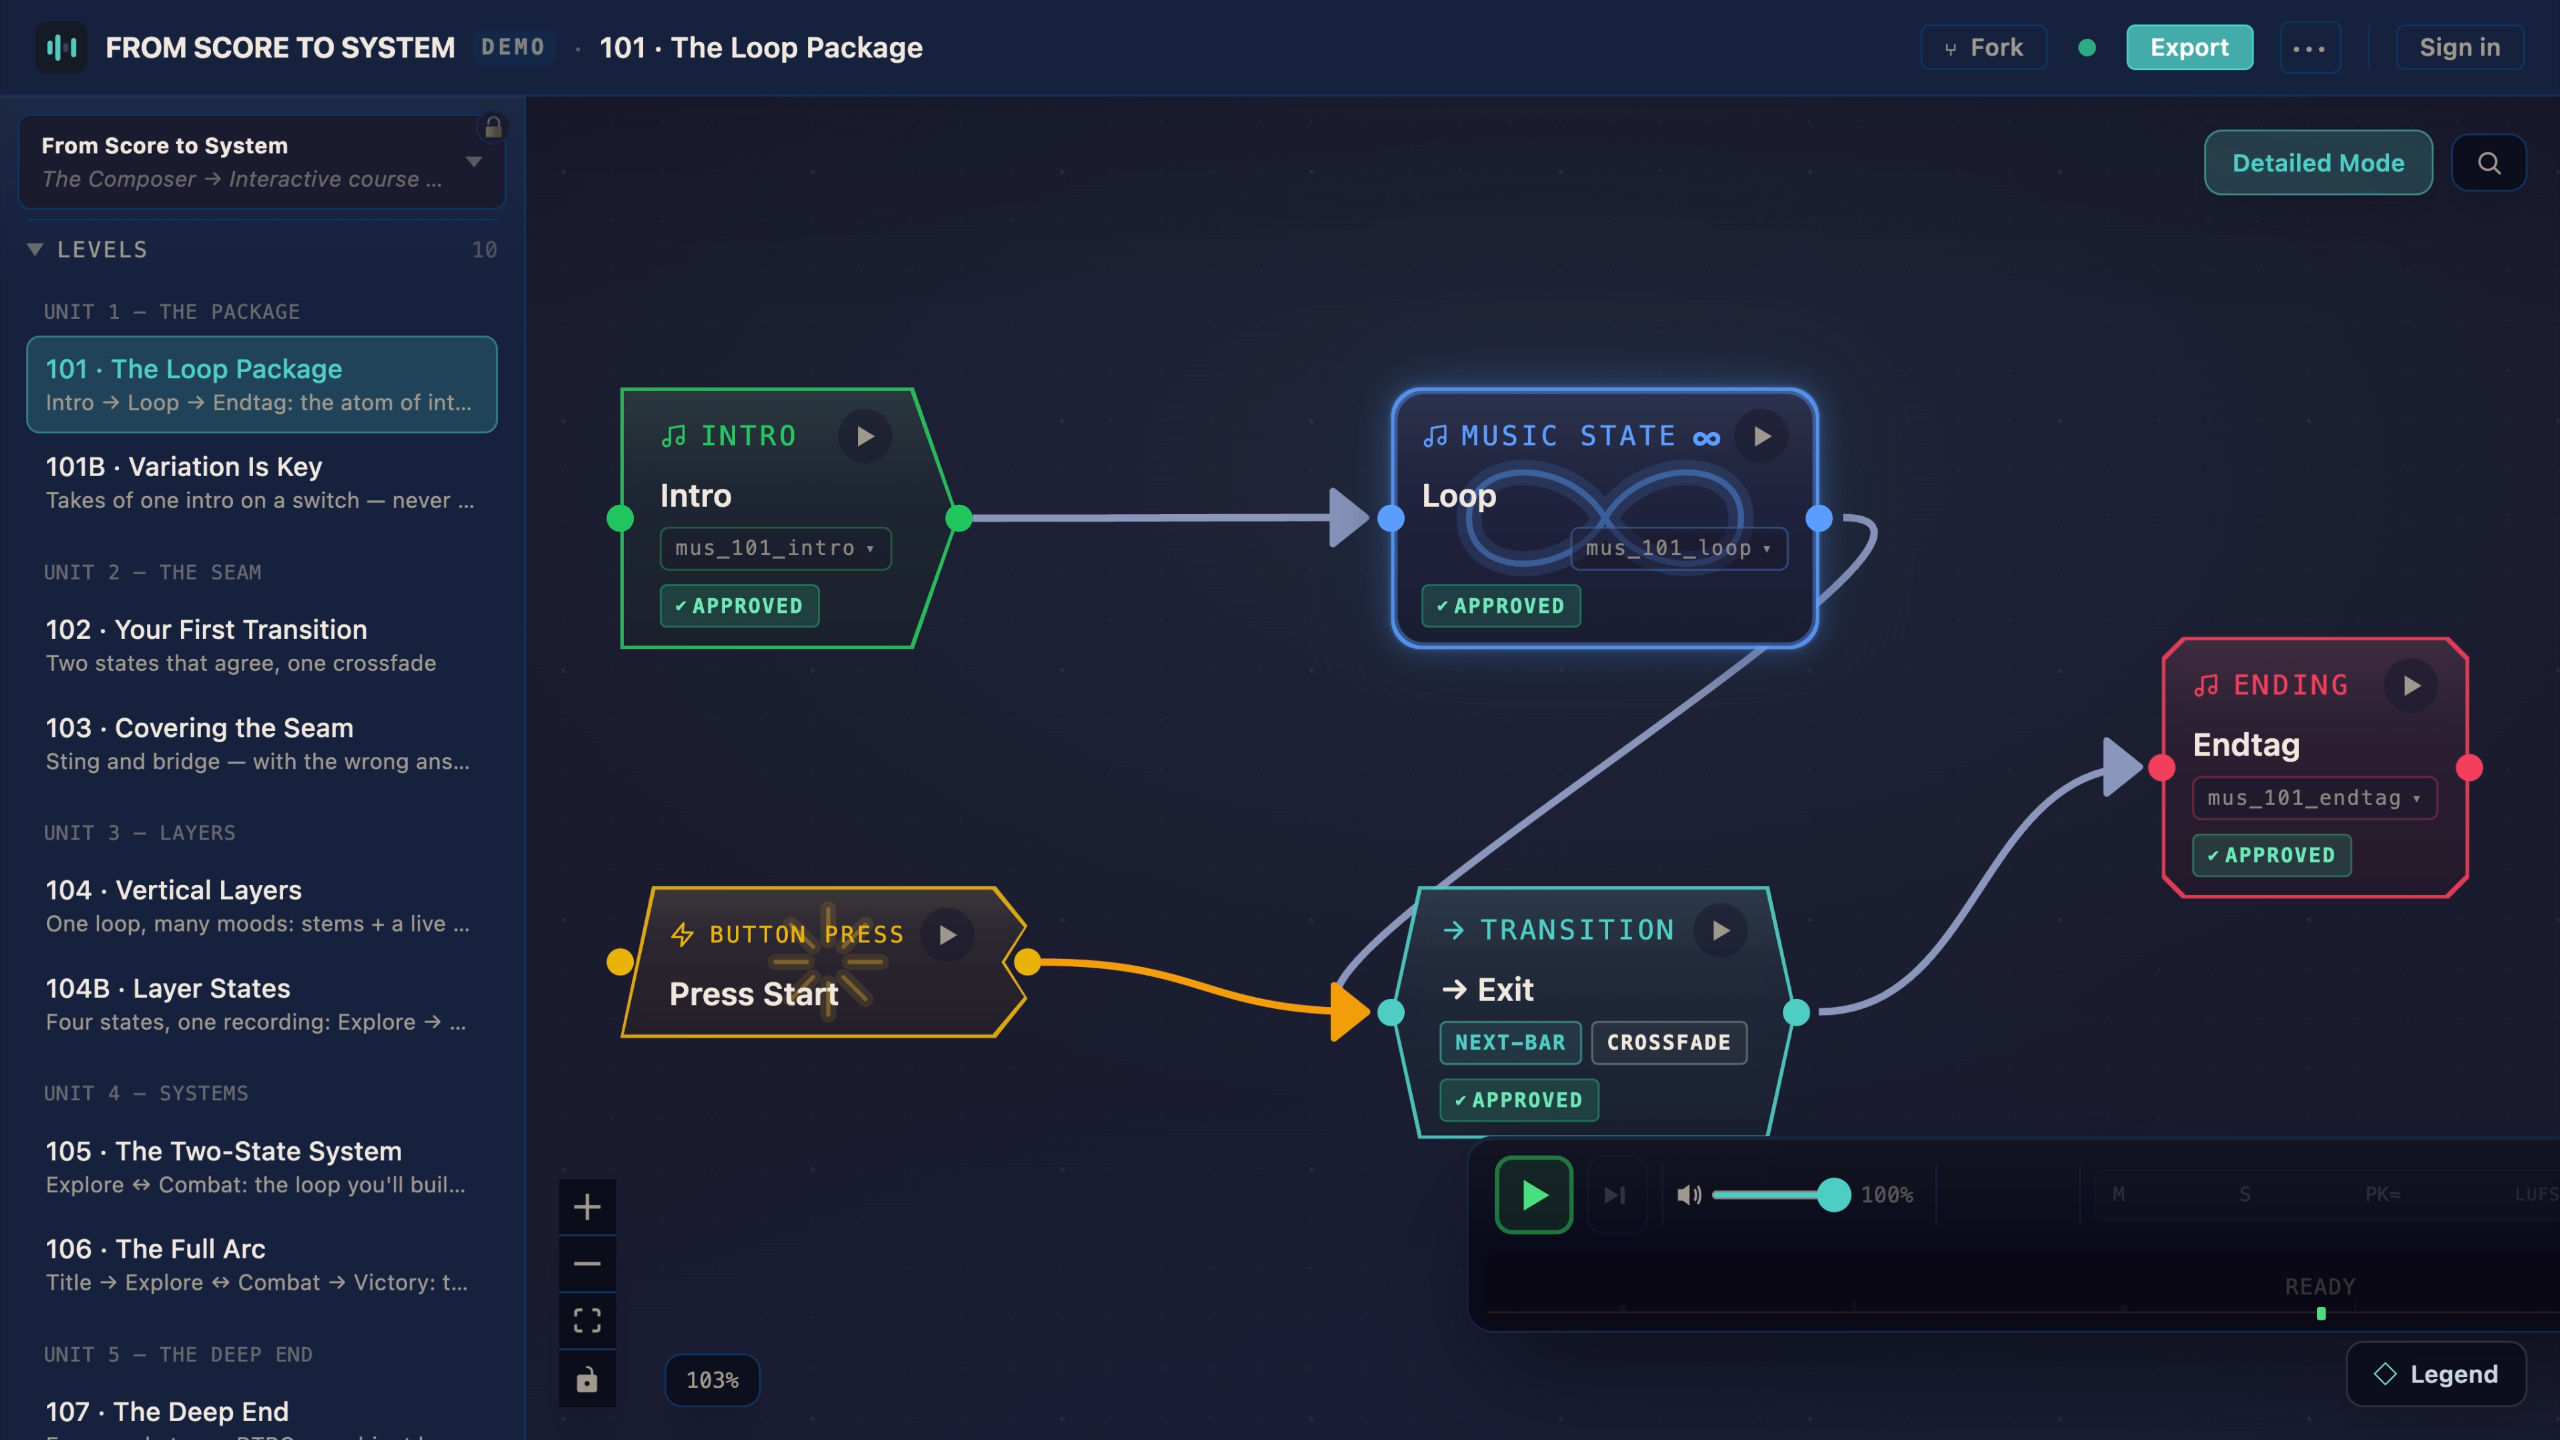The image size is (2560, 1440).
Task: Toggle the M channel button in the meter
Action: click(x=2118, y=1194)
